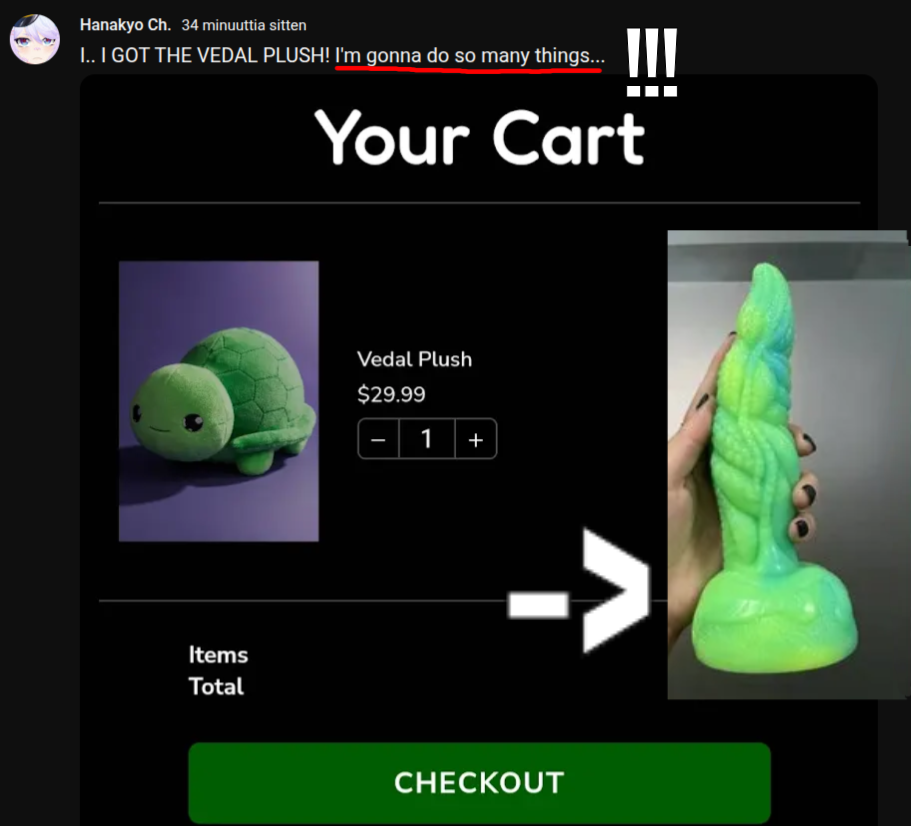Click the Hanakyo Ch. profile avatar
The image size is (911, 826).
[35, 39]
